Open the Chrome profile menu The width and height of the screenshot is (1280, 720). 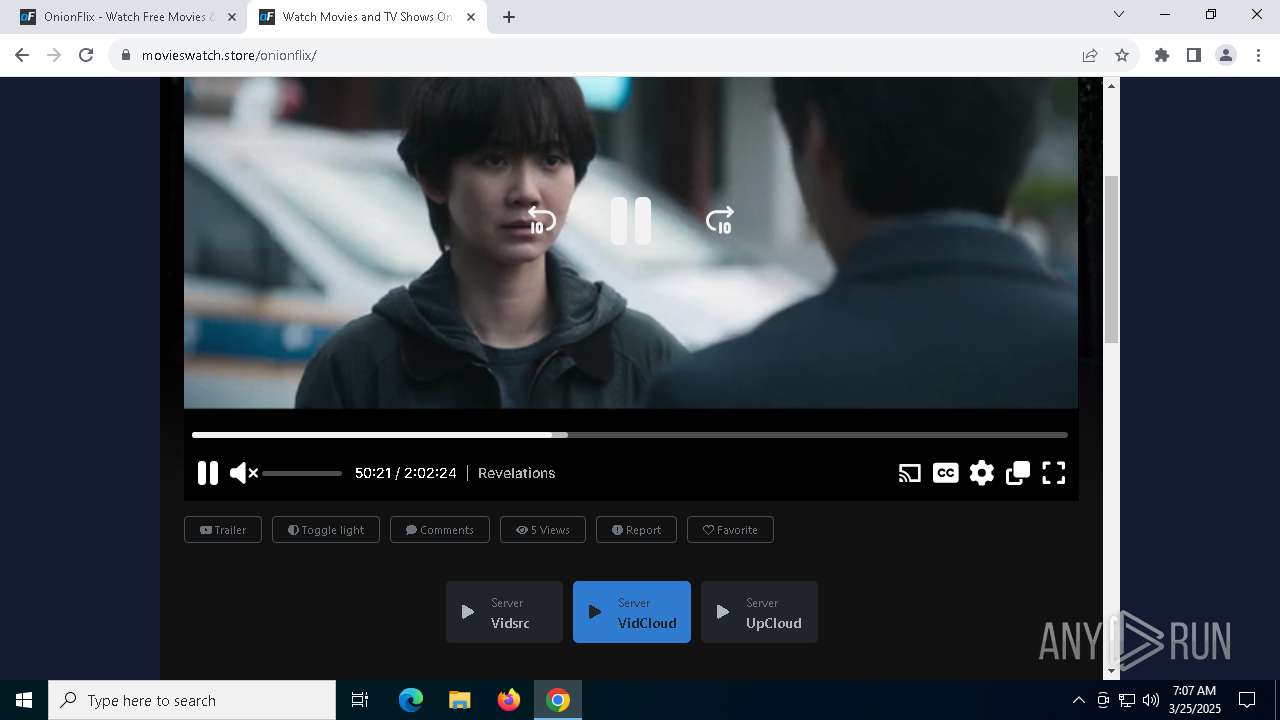(1226, 55)
